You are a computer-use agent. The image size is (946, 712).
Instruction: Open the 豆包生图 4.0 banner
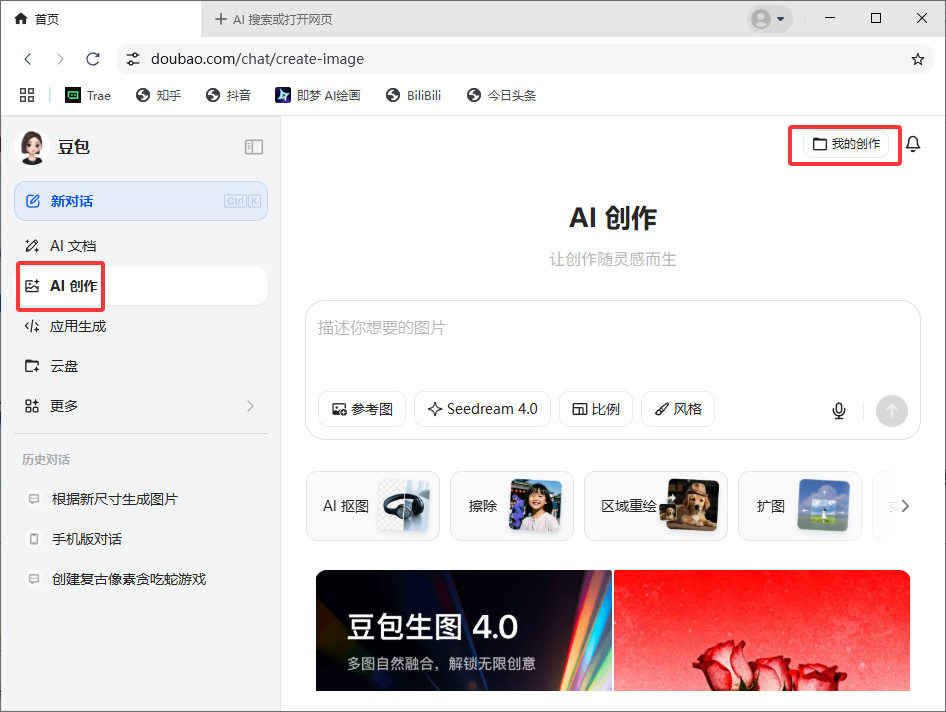click(463, 631)
